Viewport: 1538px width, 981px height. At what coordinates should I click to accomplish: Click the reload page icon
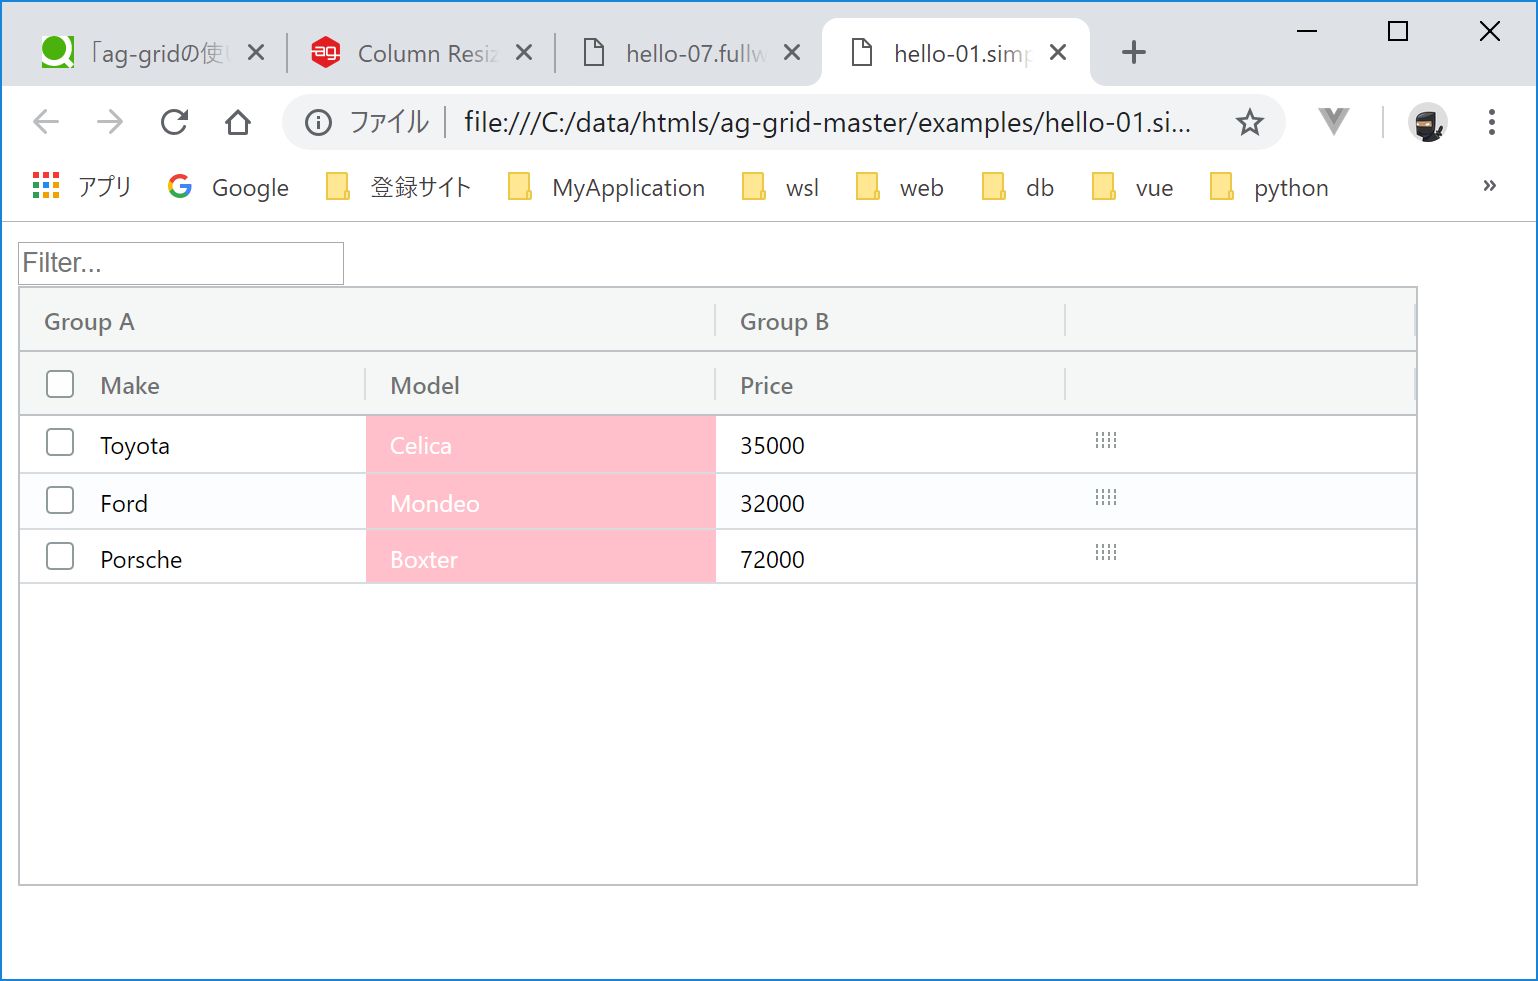pos(175,122)
